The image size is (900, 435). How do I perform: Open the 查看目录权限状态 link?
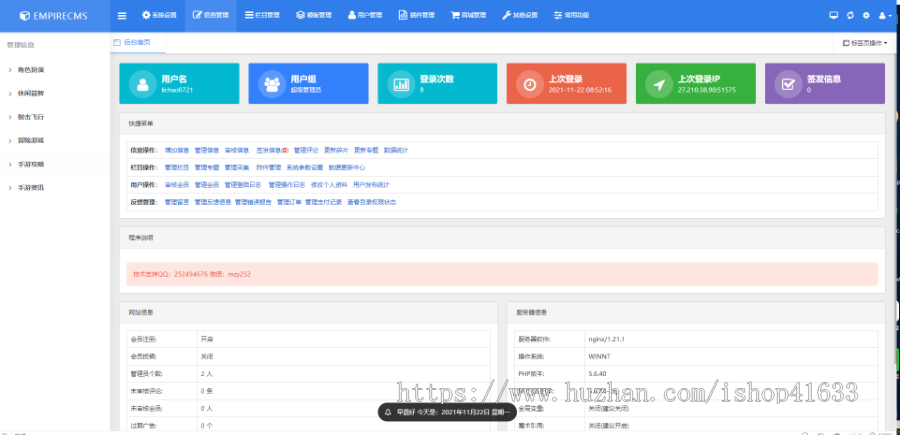tap(371, 202)
